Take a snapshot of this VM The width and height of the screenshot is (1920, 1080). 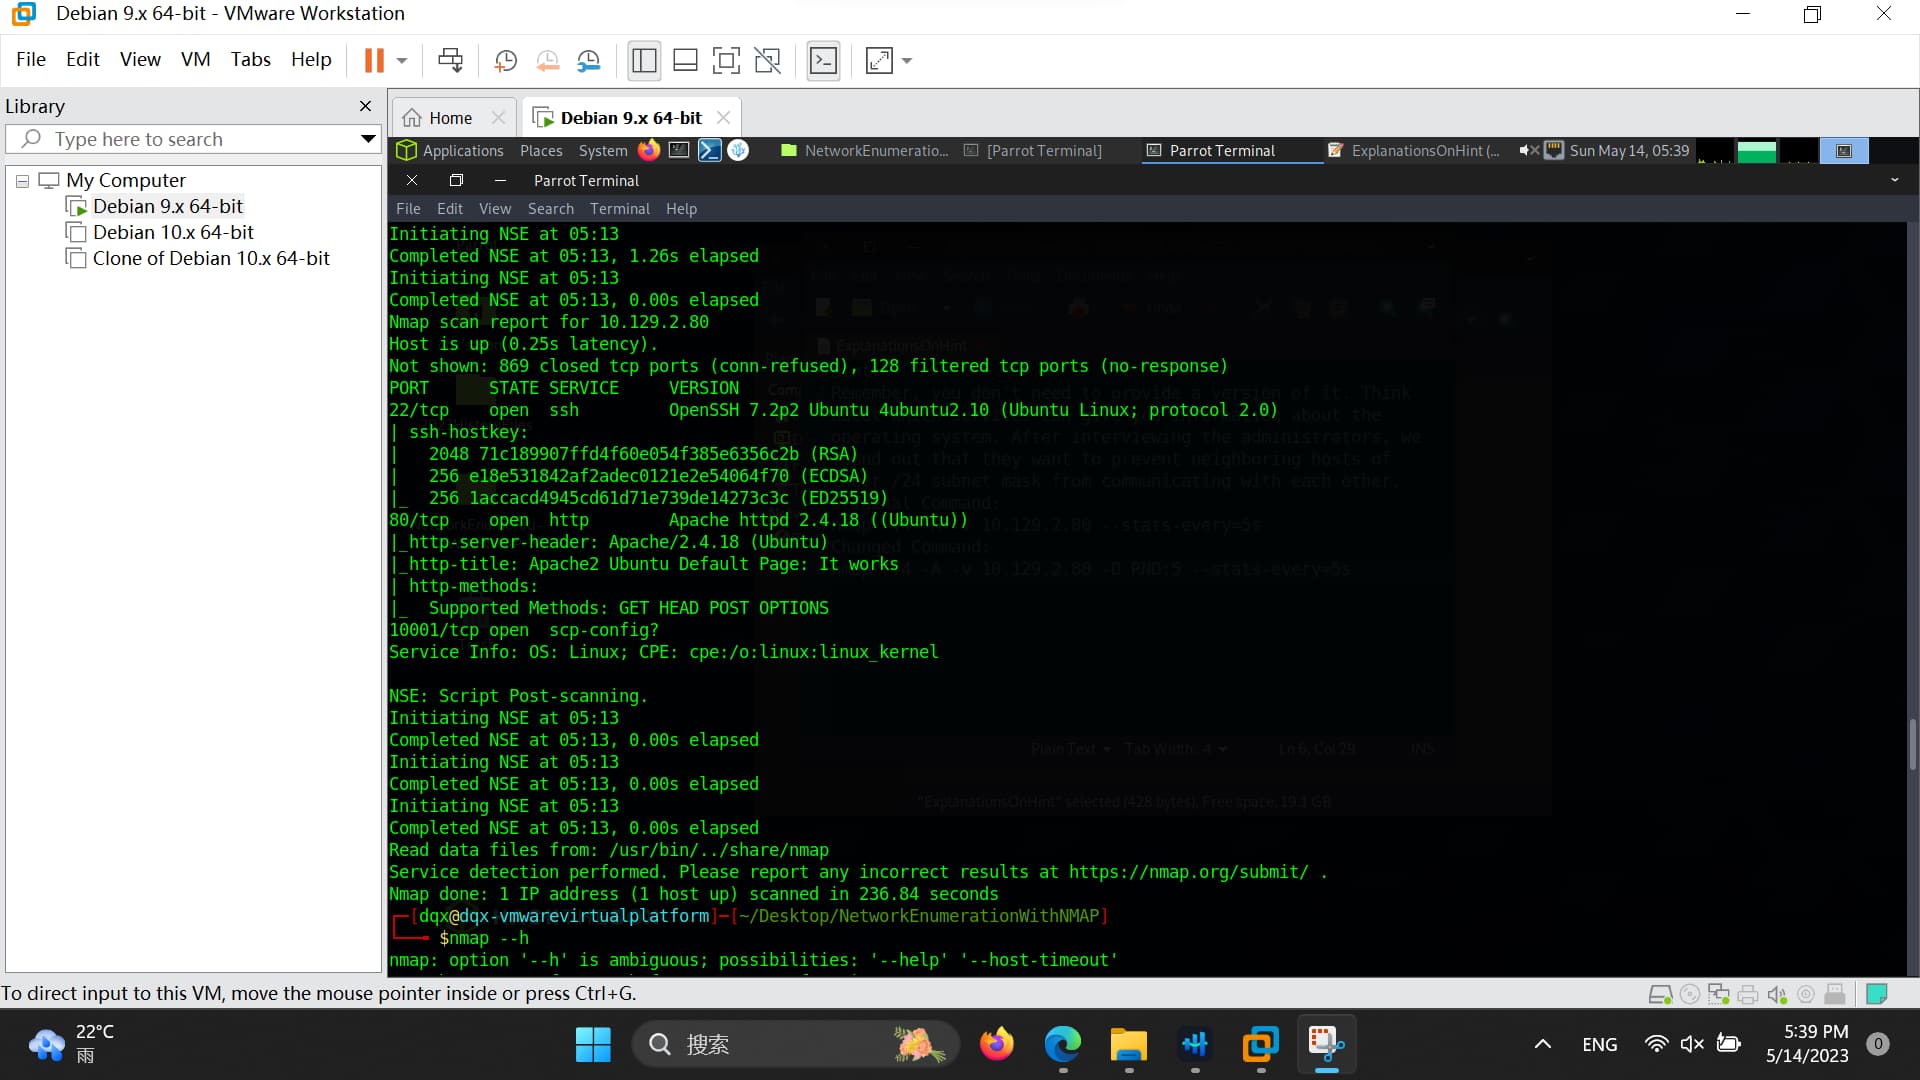tap(506, 61)
